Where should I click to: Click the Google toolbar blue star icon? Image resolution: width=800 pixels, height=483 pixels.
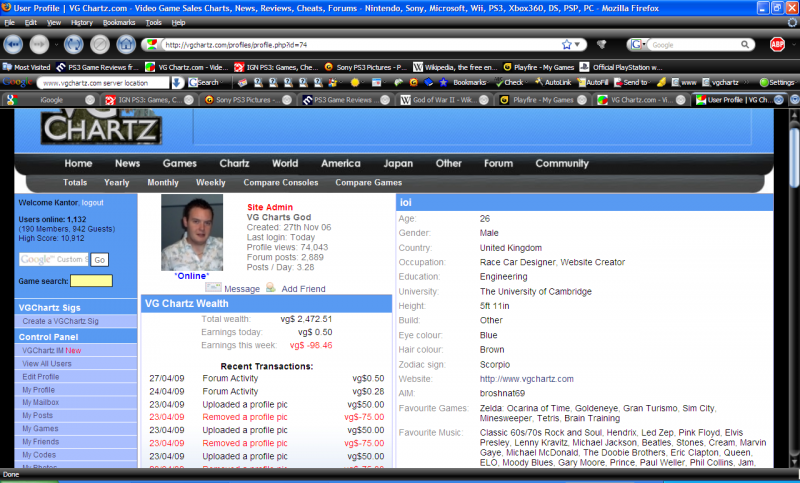click(x=443, y=83)
